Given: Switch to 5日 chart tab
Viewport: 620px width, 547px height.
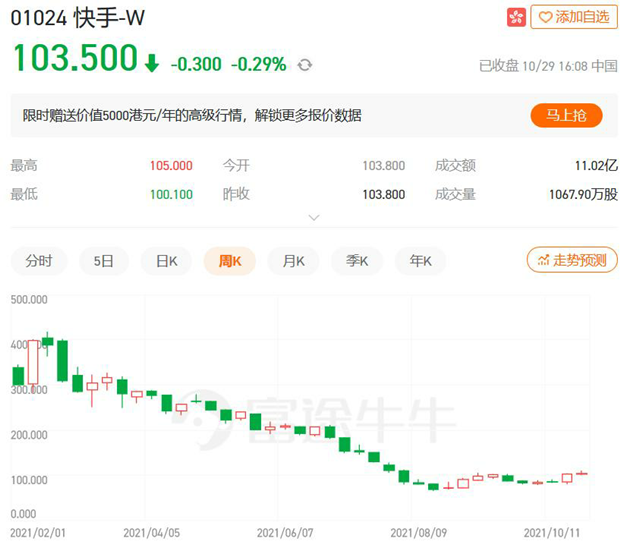Looking at the screenshot, I should pos(104,261).
